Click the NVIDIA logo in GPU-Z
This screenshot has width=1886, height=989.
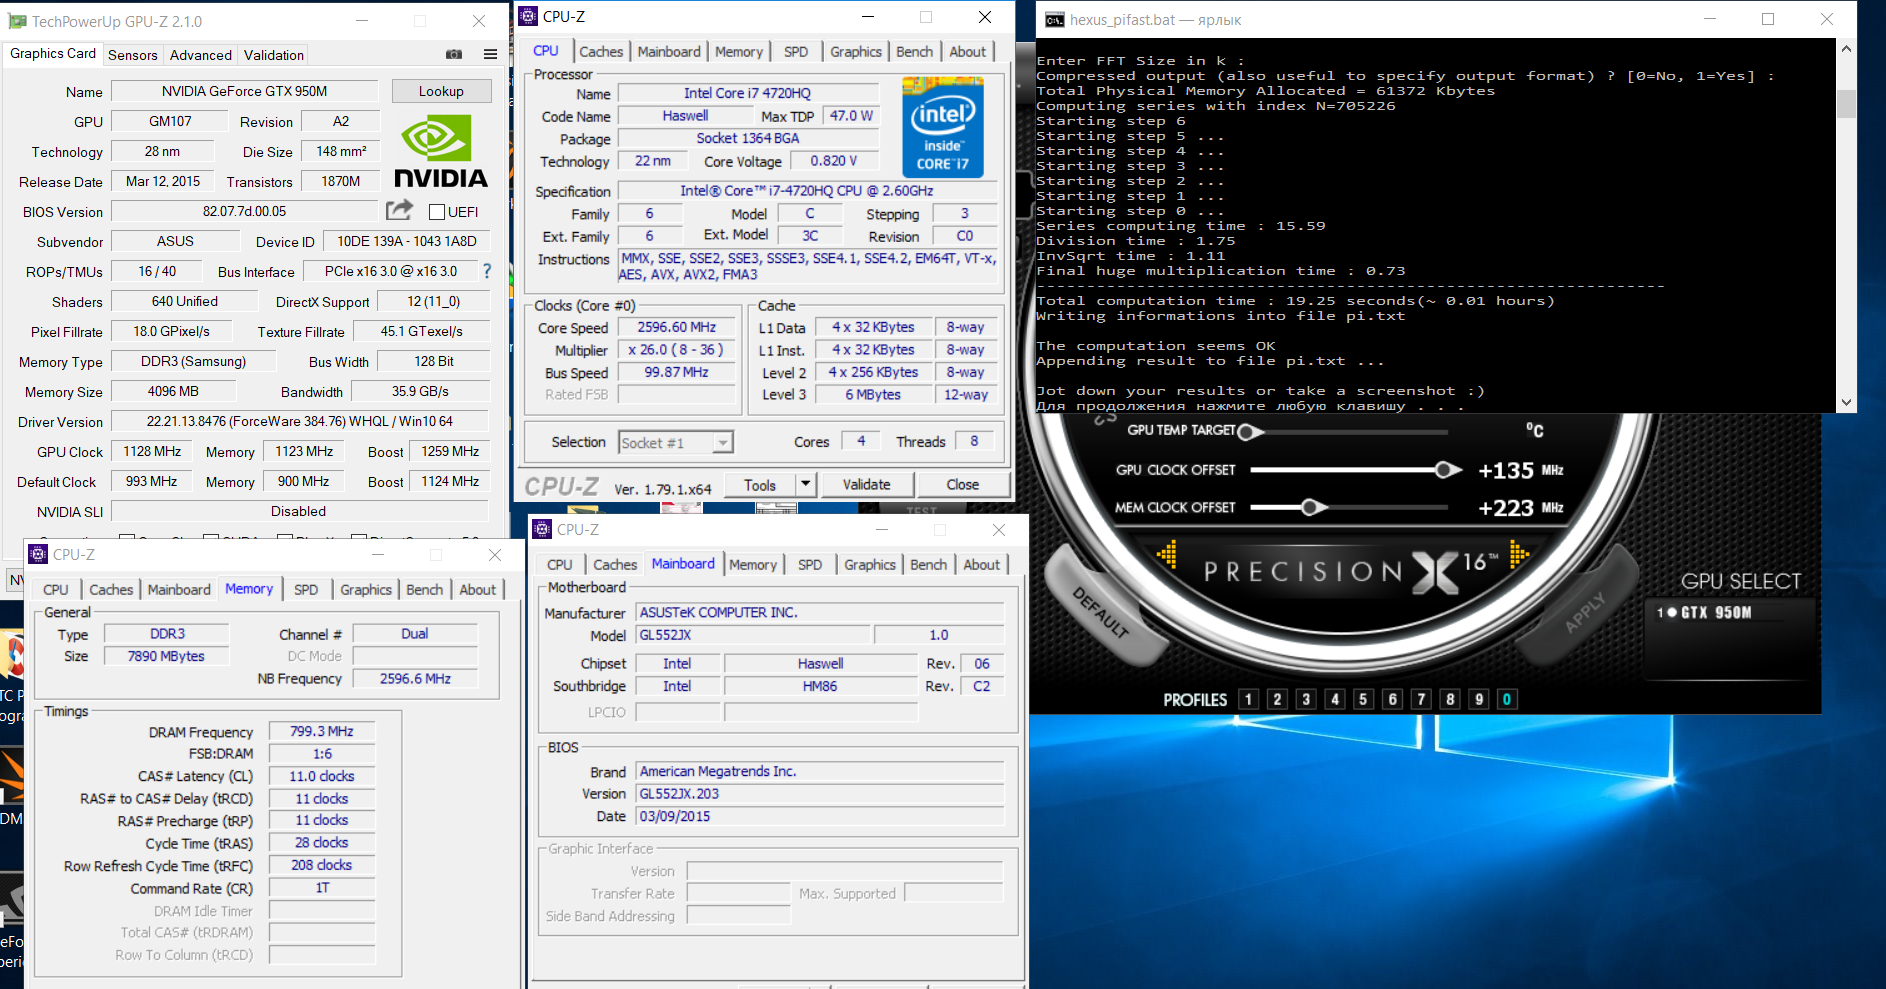point(441,151)
